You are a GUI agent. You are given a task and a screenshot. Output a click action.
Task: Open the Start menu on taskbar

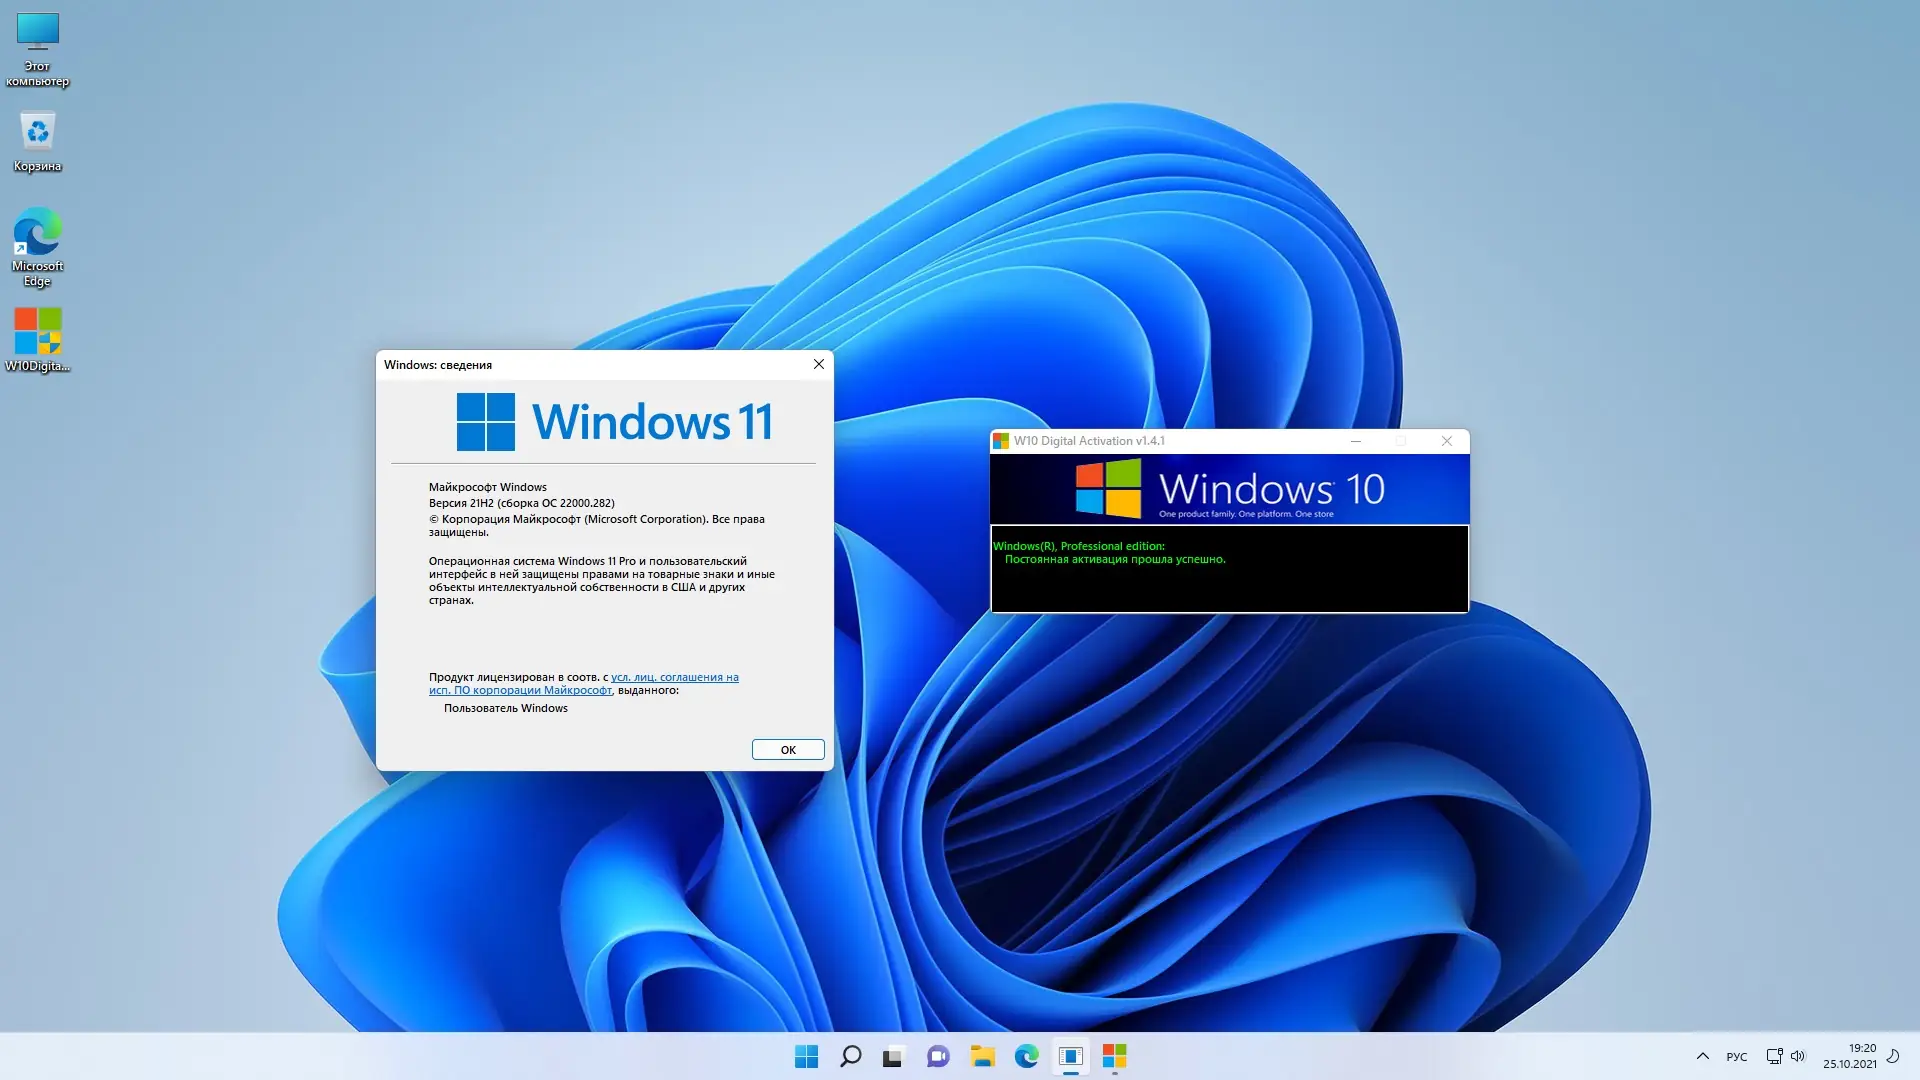[806, 1056]
